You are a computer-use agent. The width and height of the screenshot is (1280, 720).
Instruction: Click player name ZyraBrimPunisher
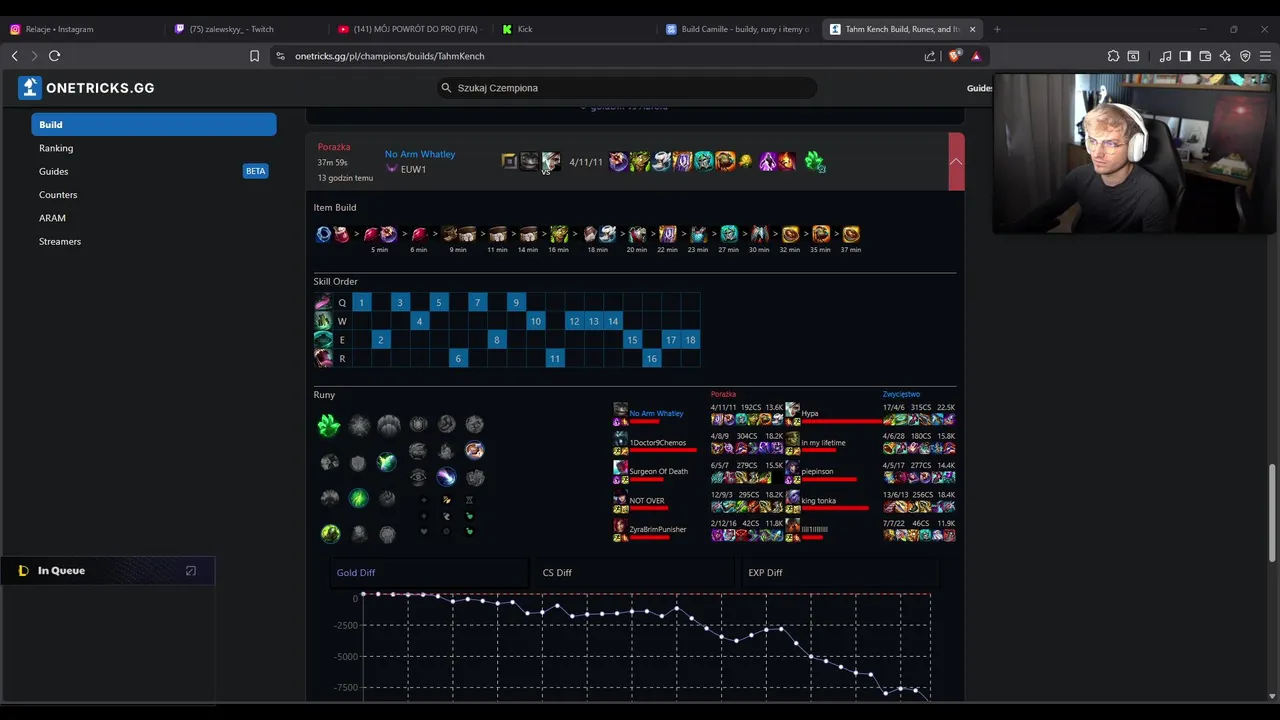(658, 529)
